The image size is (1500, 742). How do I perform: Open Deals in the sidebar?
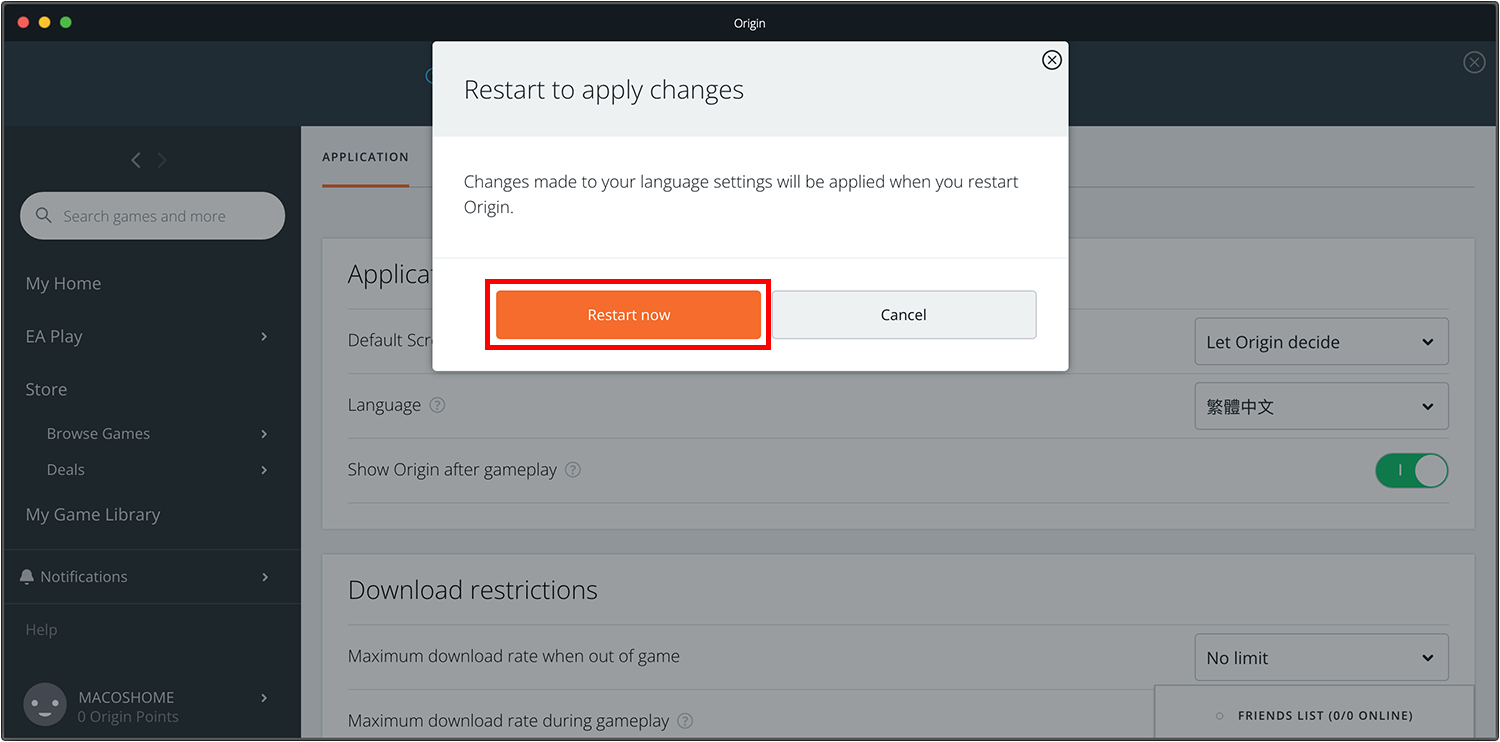pos(66,470)
